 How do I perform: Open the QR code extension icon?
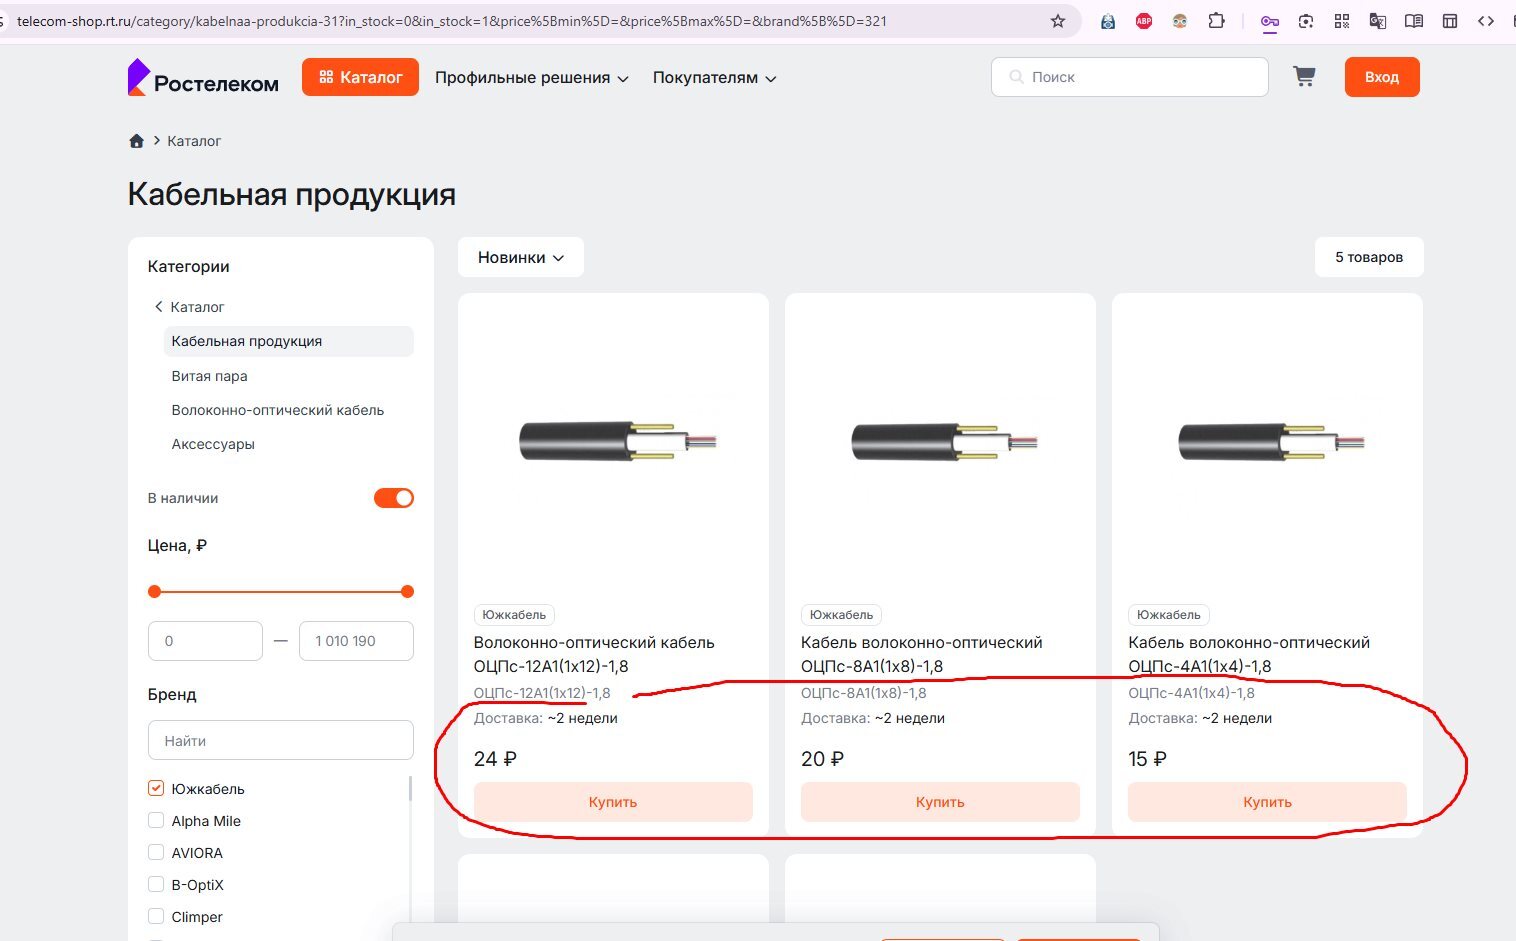coord(1342,21)
